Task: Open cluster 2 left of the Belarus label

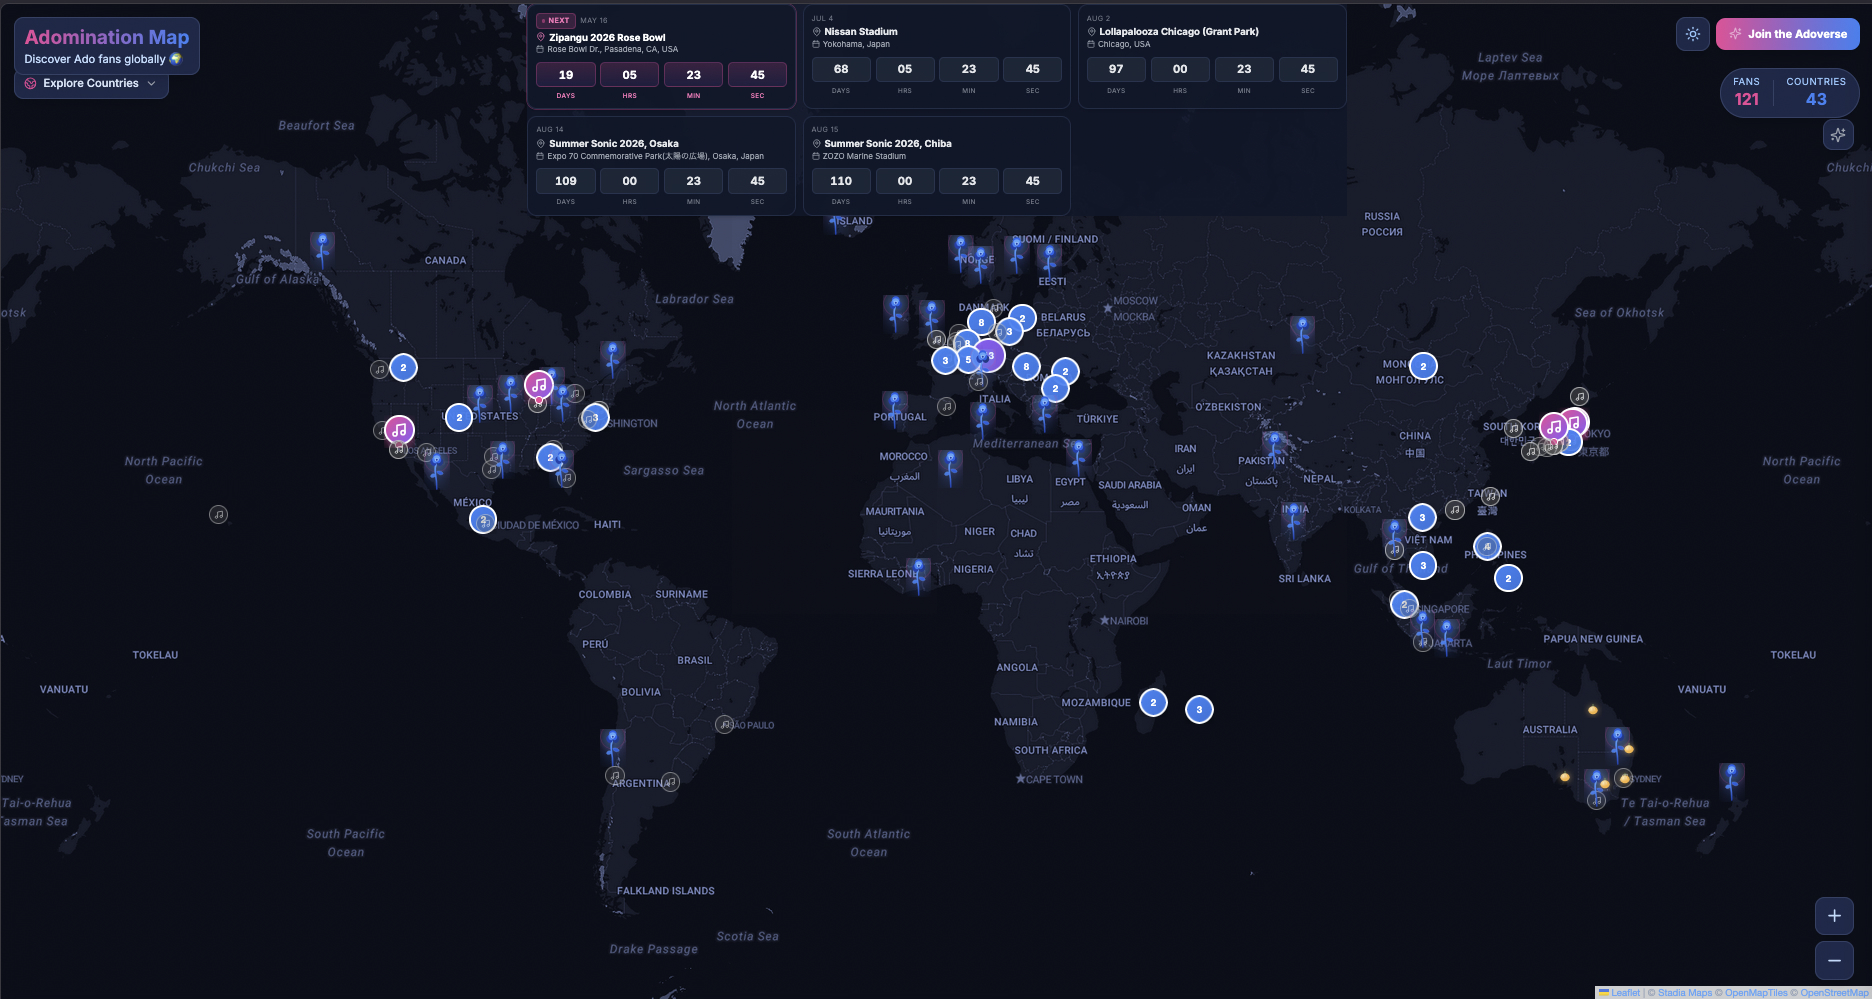Action: click(x=1022, y=318)
